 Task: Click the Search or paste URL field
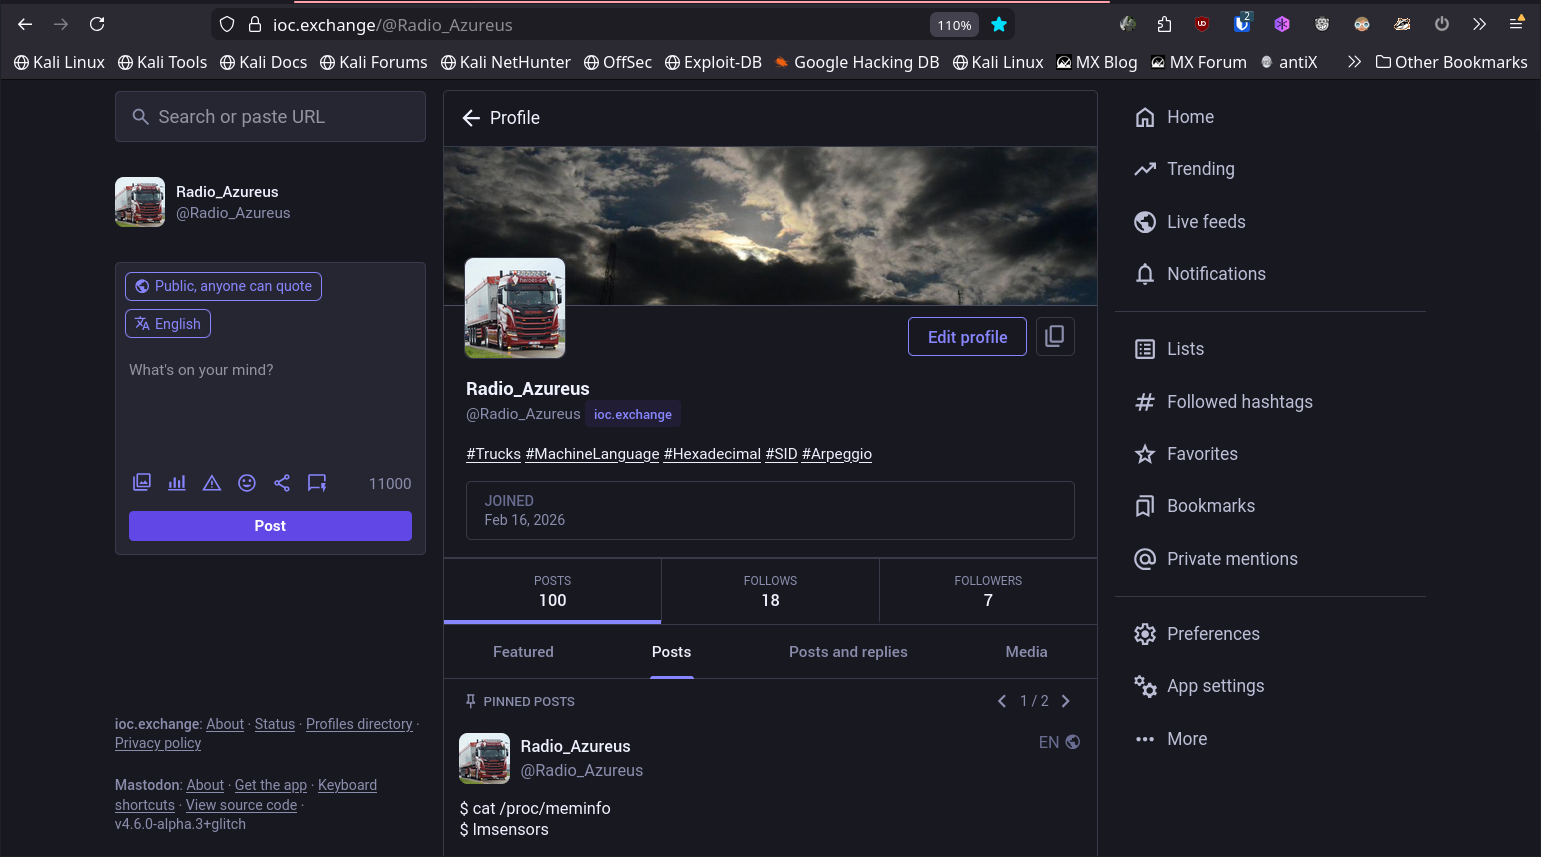(x=270, y=117)
